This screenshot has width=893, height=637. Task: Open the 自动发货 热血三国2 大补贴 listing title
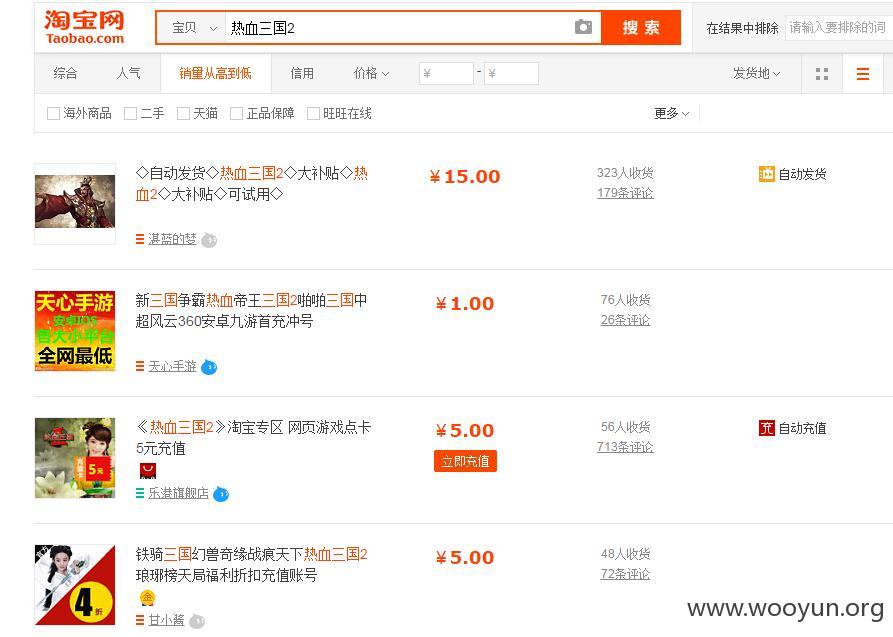252,183
